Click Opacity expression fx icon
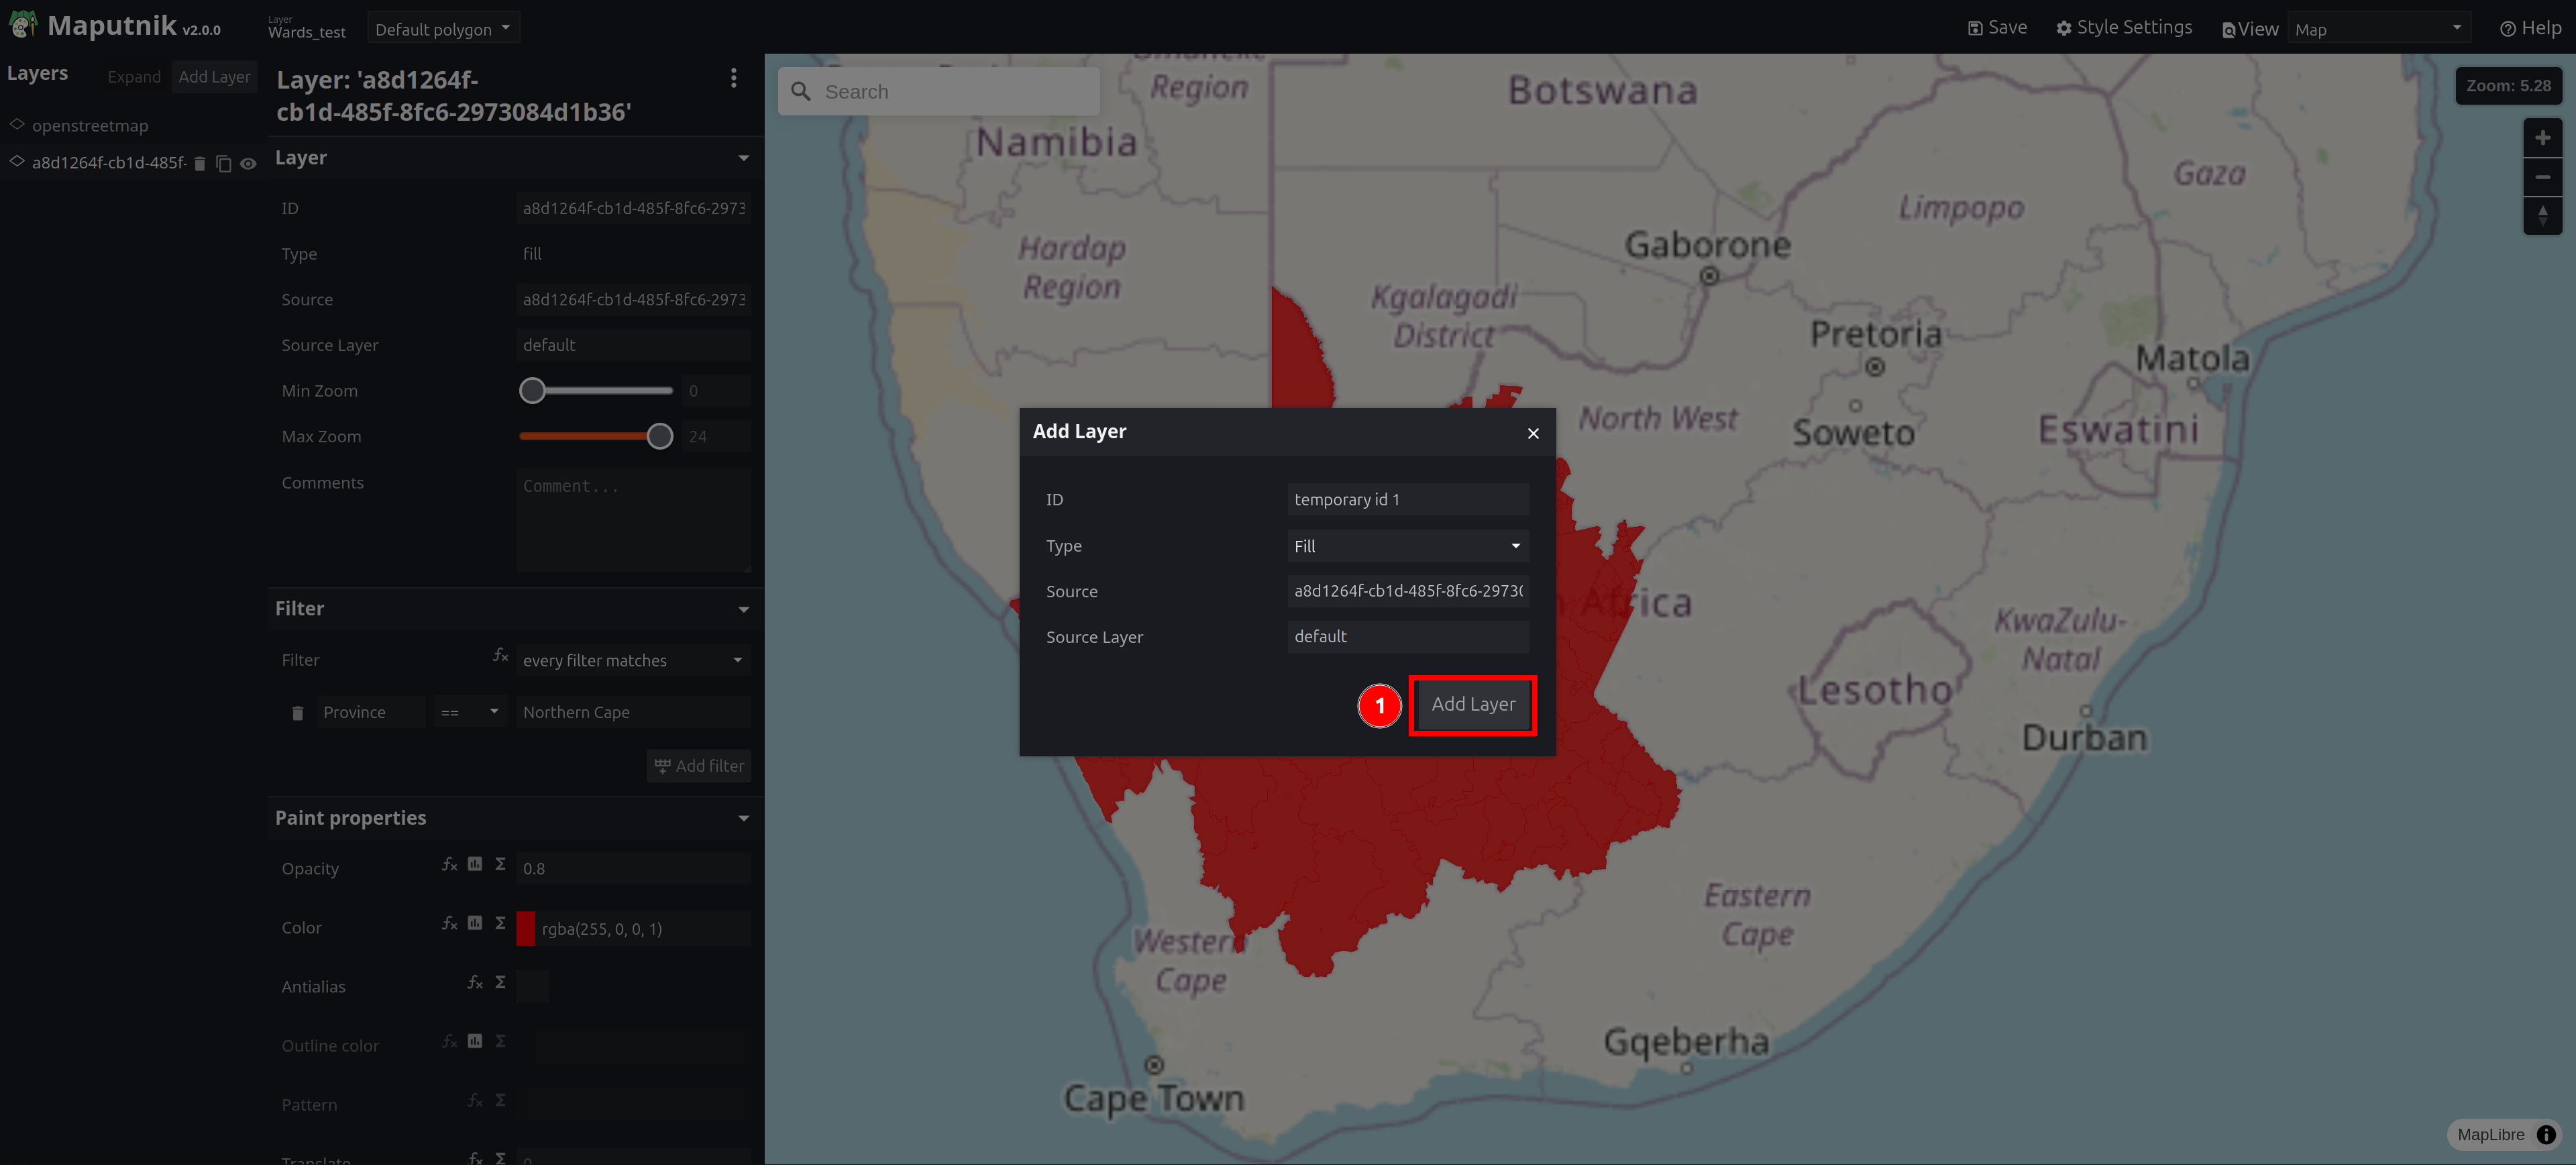The width and height of the screenshot is (2576, 1165). 450,864
